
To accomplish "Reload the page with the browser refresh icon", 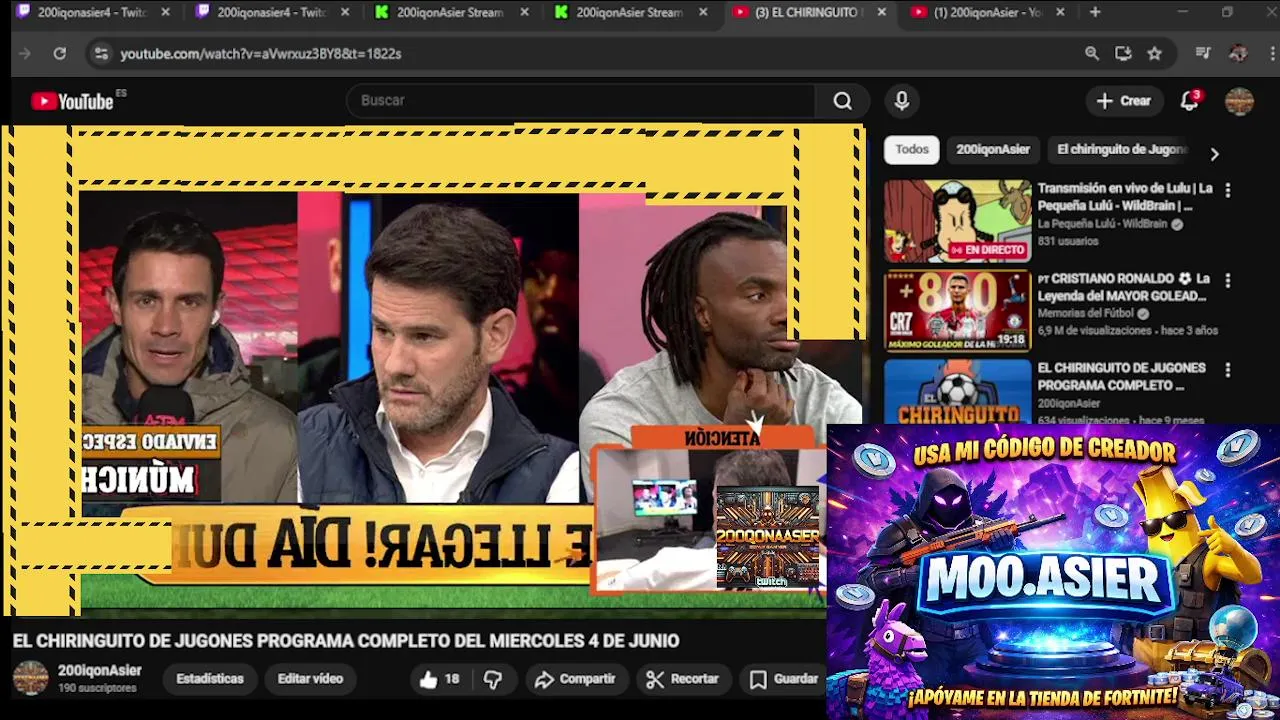I will [x=59, y=53].
